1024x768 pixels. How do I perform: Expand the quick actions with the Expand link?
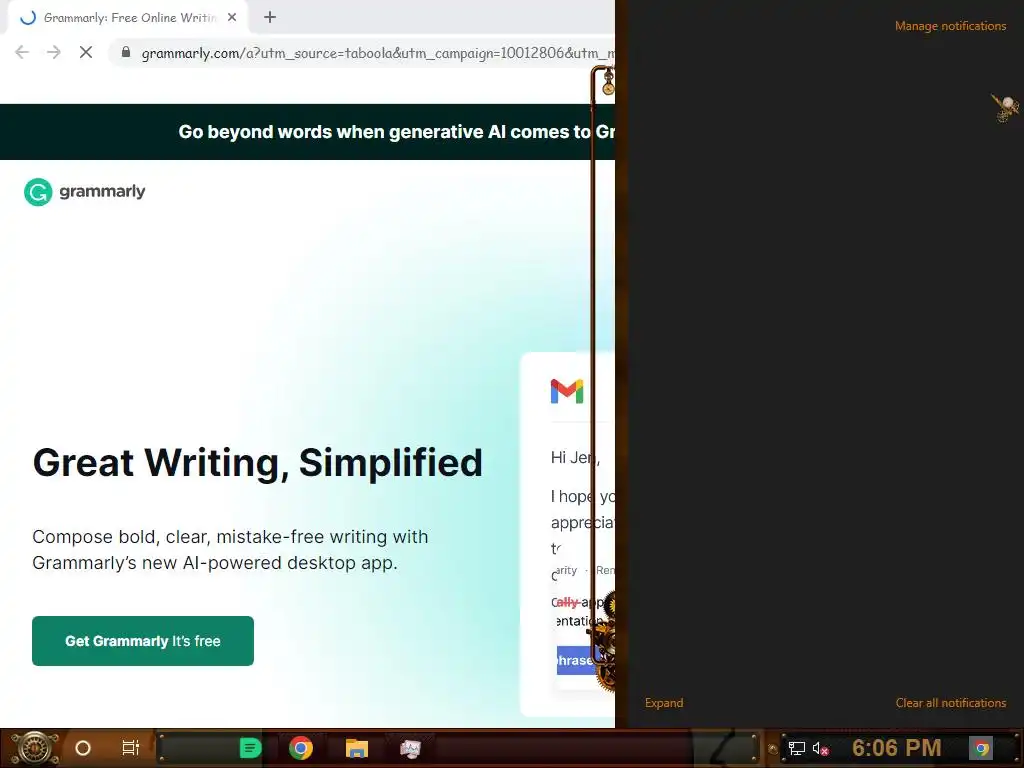664,703
